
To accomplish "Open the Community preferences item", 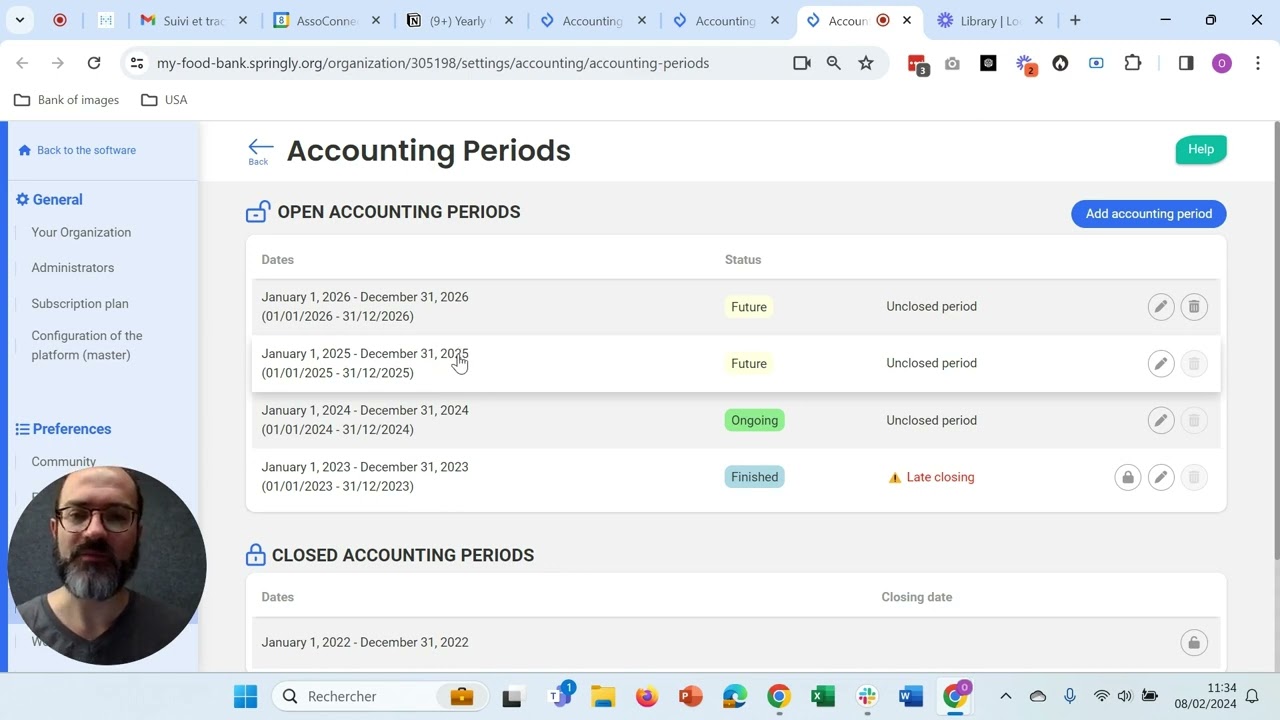I will [x=64, y=462].
